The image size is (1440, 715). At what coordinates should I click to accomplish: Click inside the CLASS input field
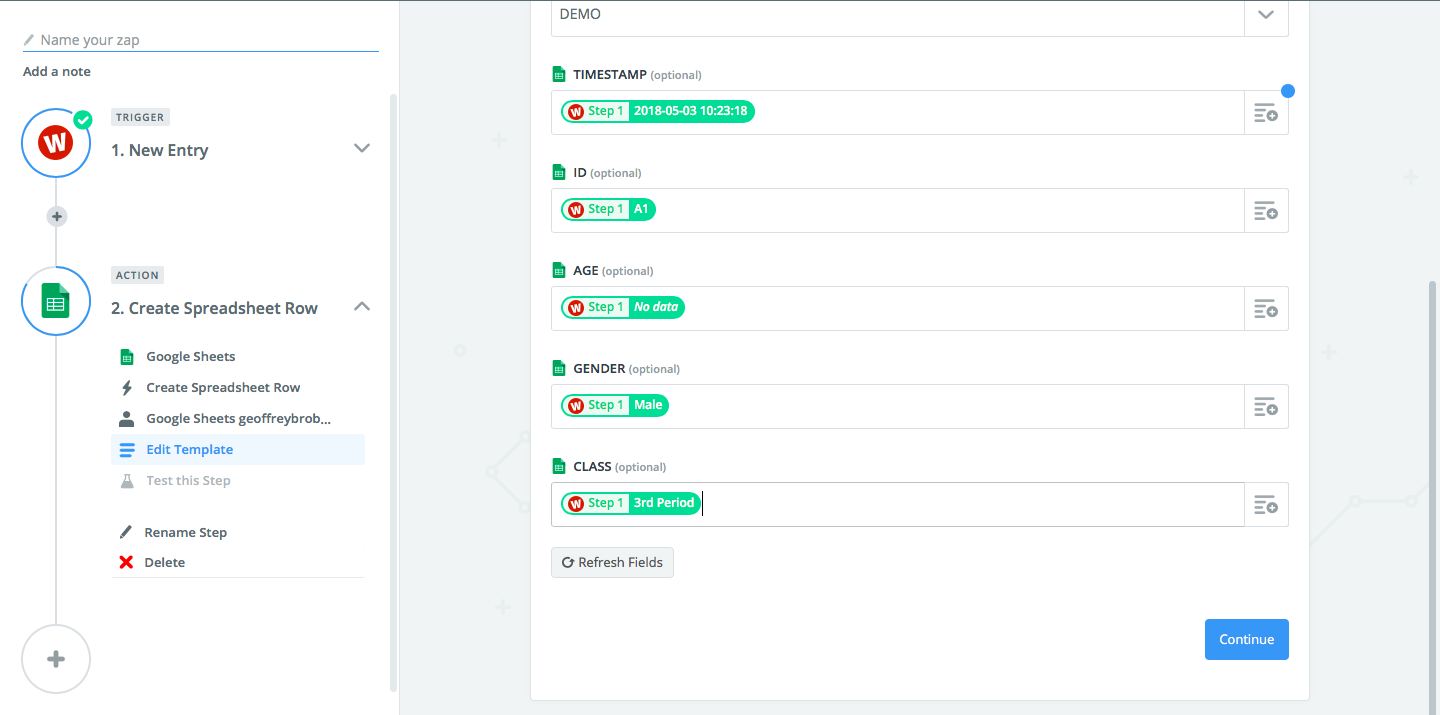click(x=898, y=504)
